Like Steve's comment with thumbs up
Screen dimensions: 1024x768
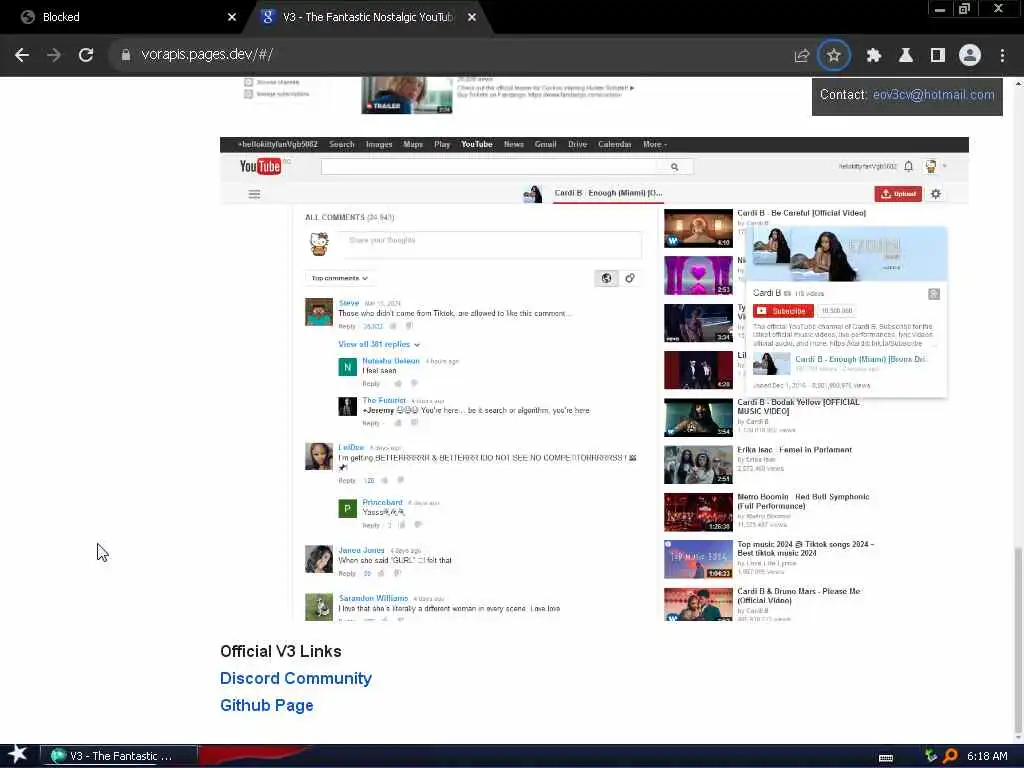(x=393, y=326)
